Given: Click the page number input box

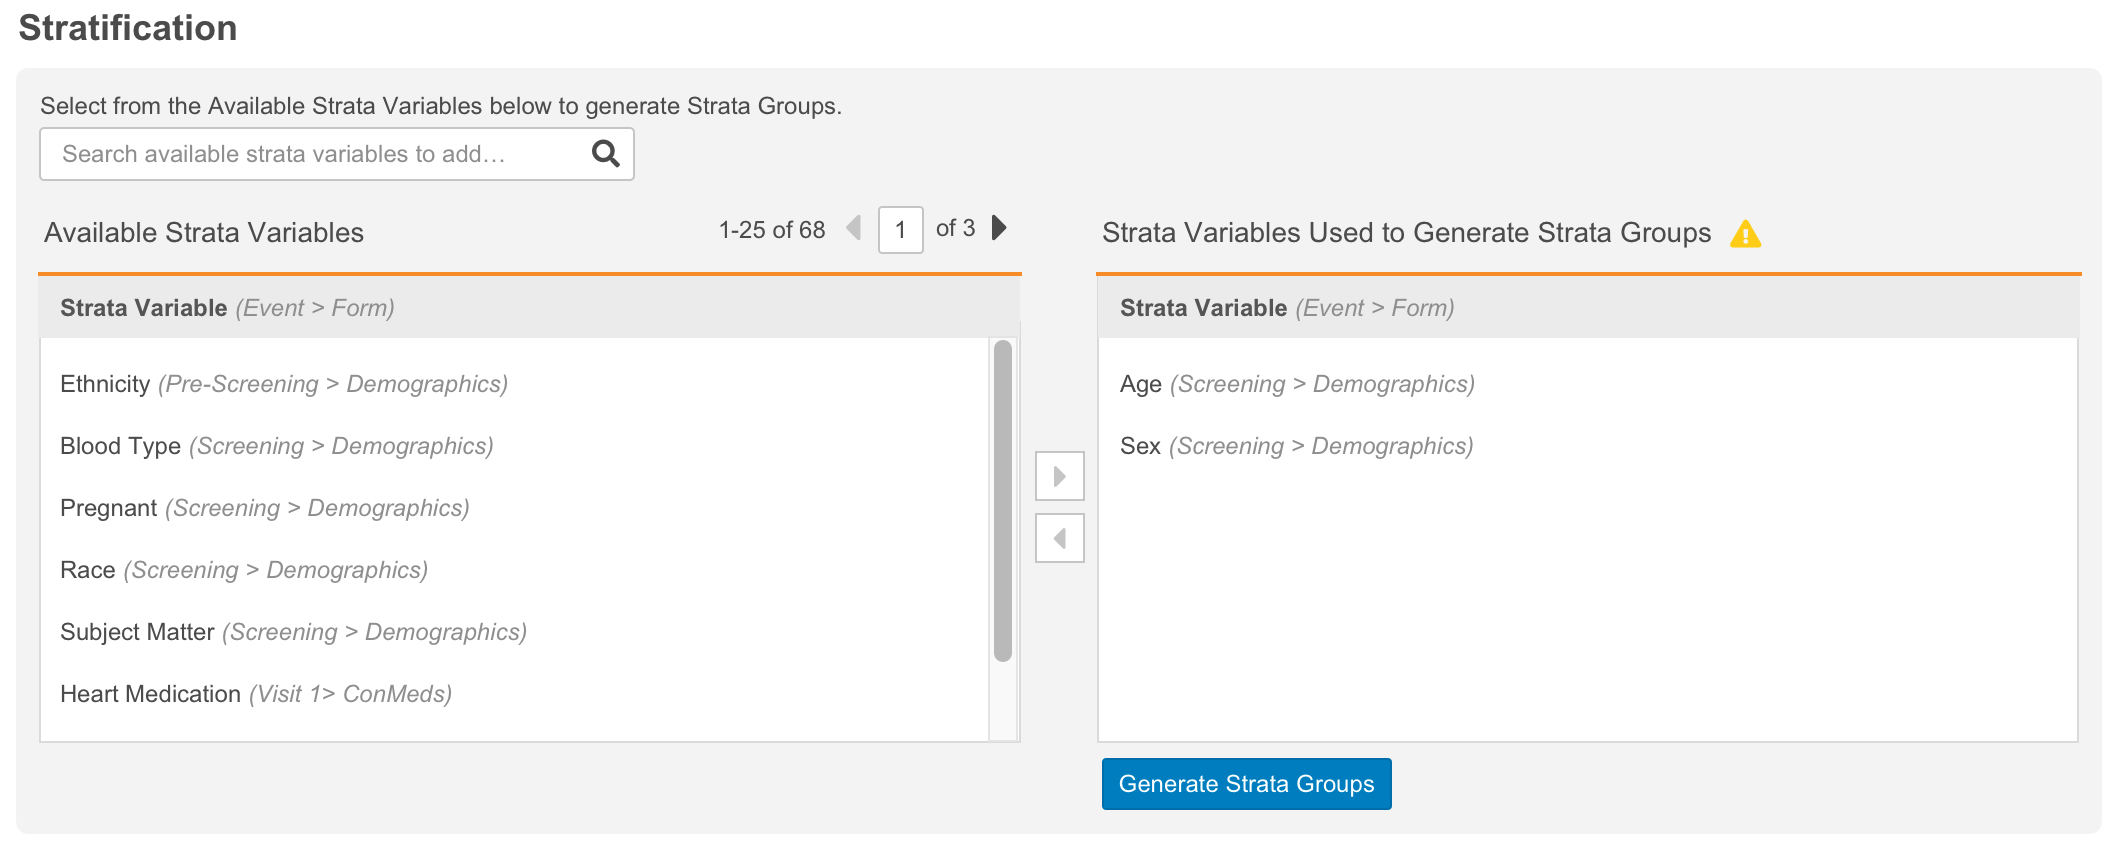Looking at the screenshot, I should click(x=900, y=230).
